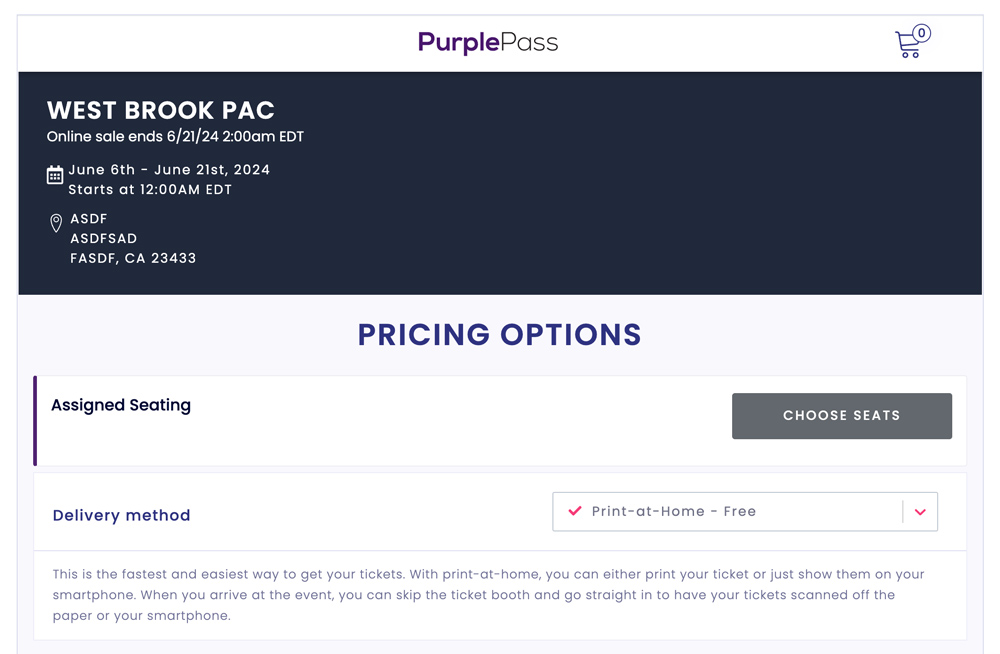1000x654 pixels.
Task: Click the Choose Seats button
Action: (x=842, y=416)
